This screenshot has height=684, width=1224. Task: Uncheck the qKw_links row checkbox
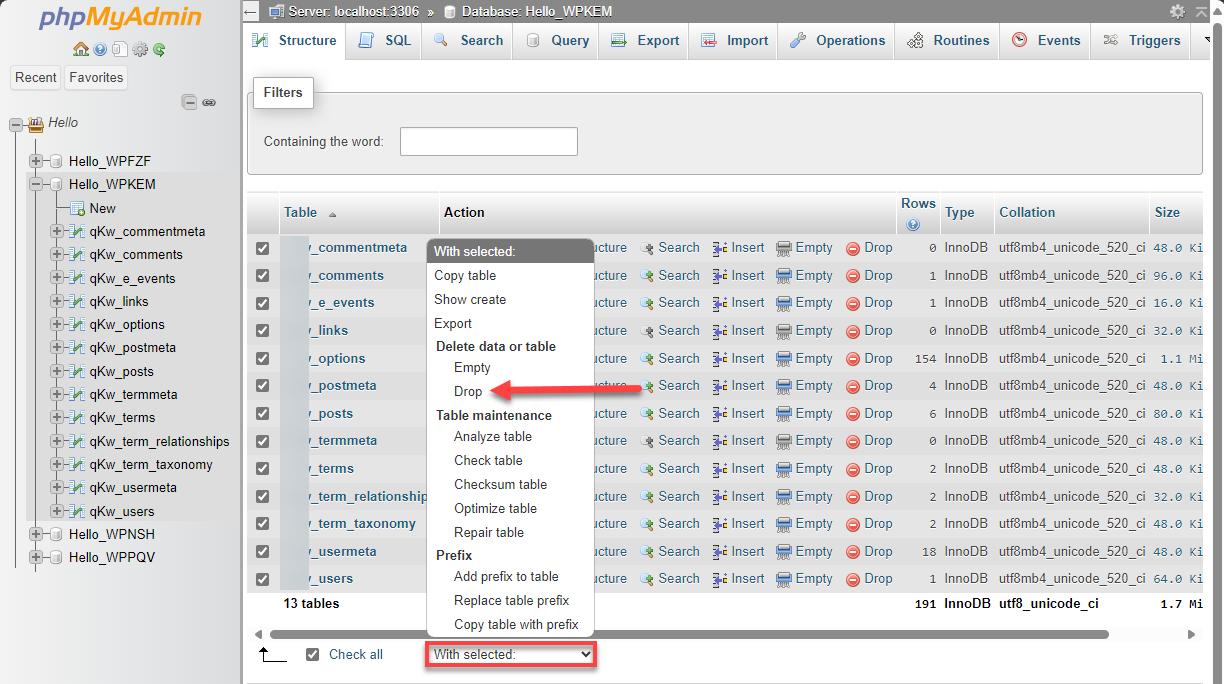pyautogui.click(x=262, y=330)
